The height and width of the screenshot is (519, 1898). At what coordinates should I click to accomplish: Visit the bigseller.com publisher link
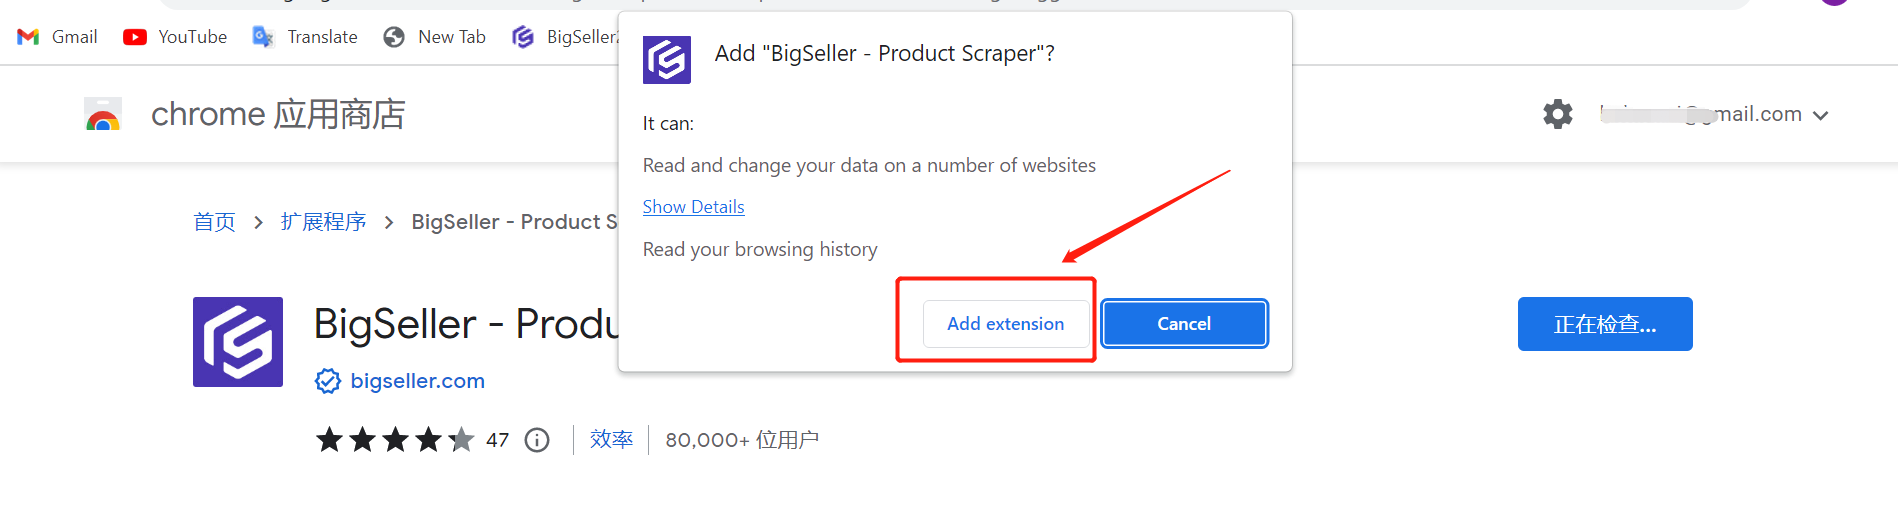click(x=417, y=381)
